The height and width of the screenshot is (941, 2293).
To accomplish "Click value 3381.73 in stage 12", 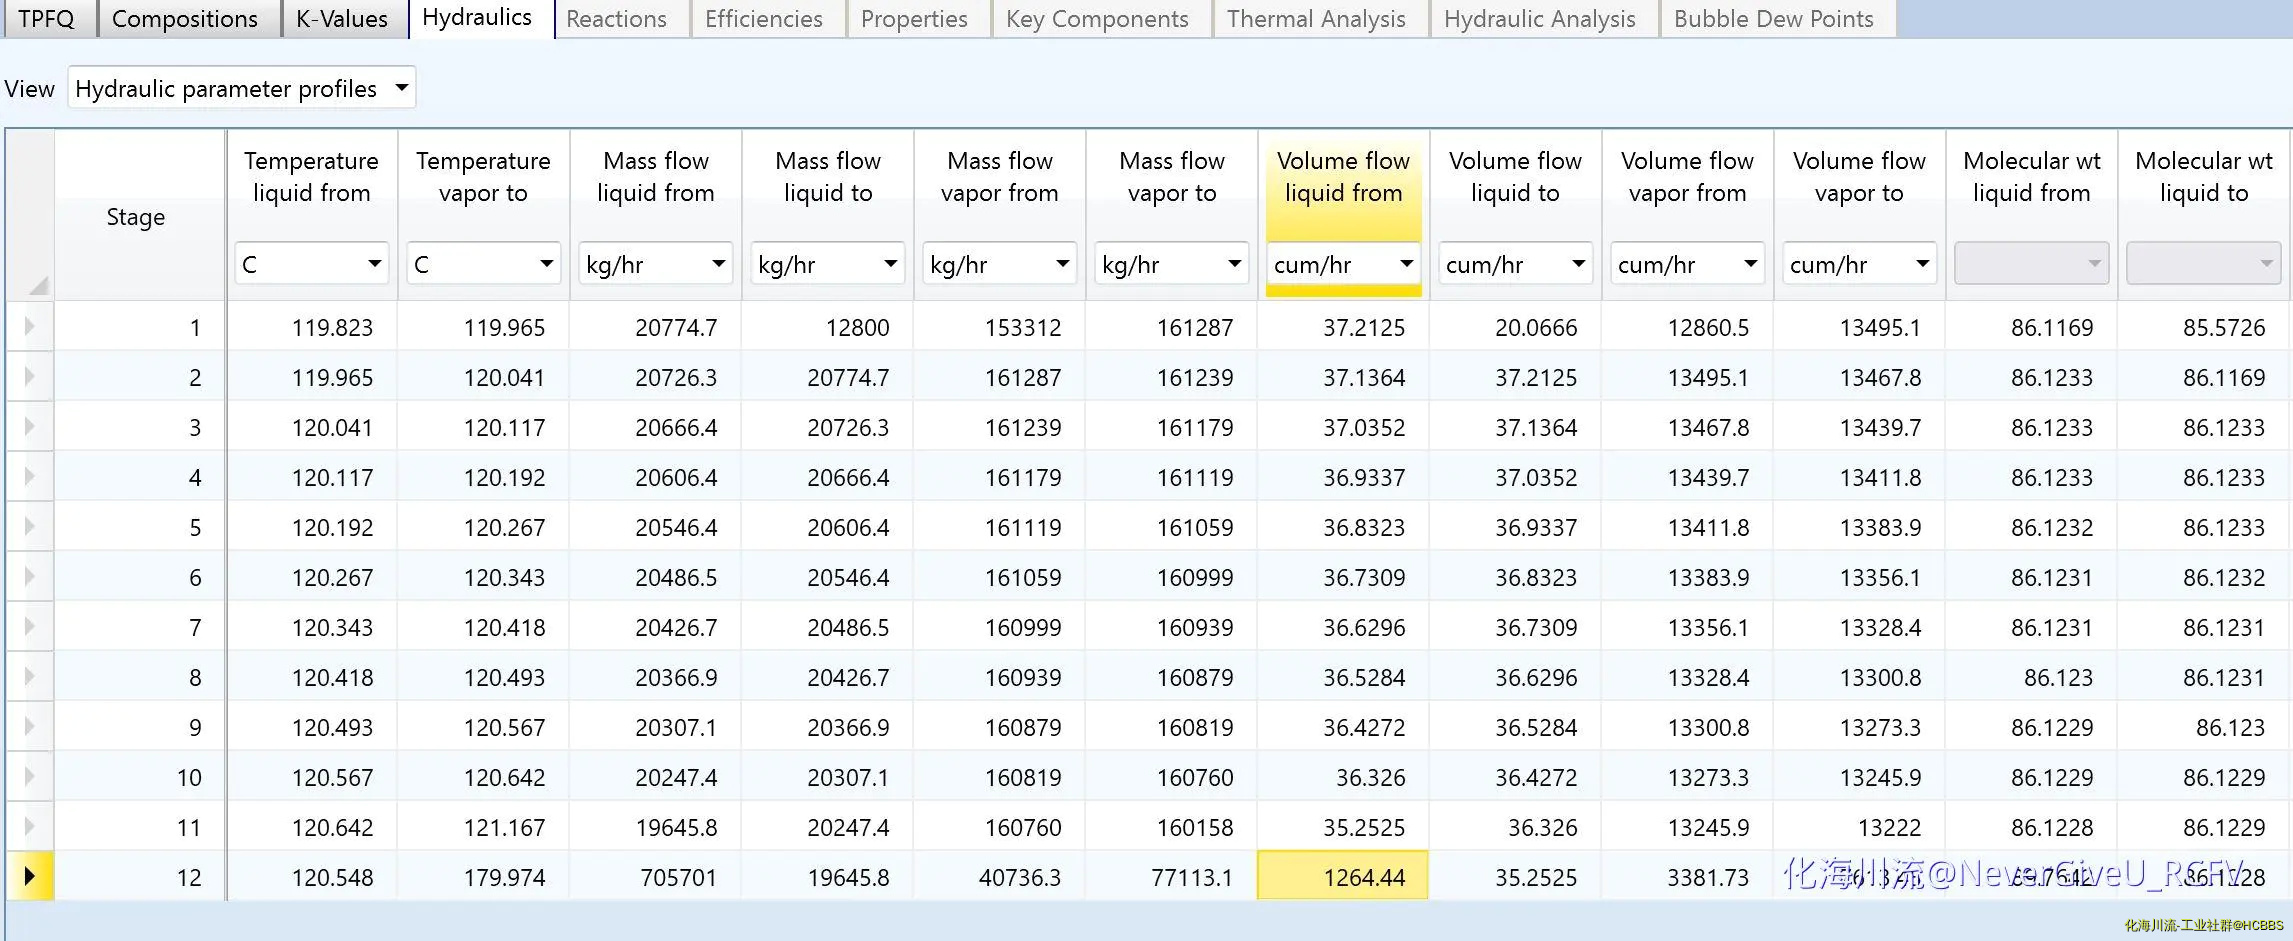I will click(x=1688, y=877).
